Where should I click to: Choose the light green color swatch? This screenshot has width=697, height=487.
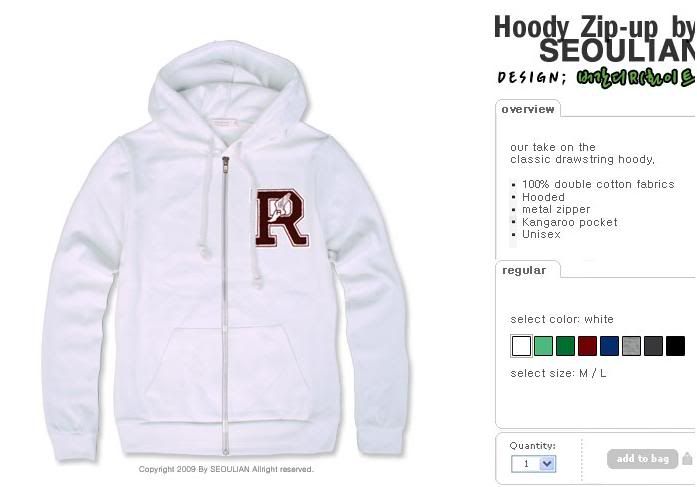[543, 346]
